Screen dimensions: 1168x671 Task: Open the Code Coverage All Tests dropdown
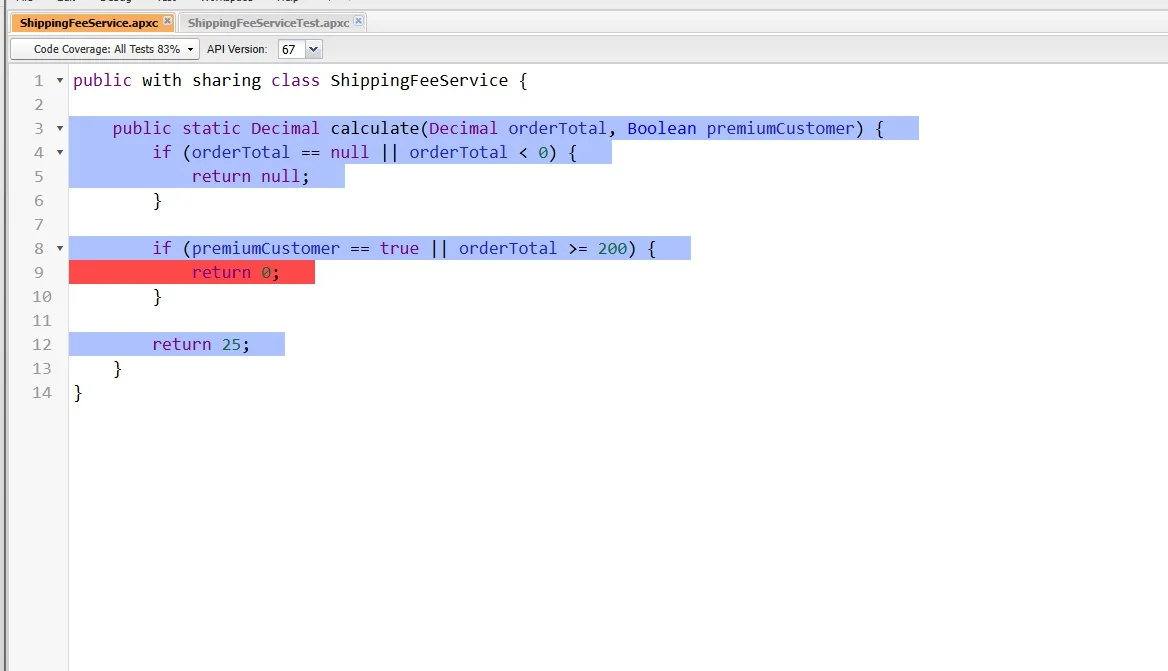[x=106, y=49]
